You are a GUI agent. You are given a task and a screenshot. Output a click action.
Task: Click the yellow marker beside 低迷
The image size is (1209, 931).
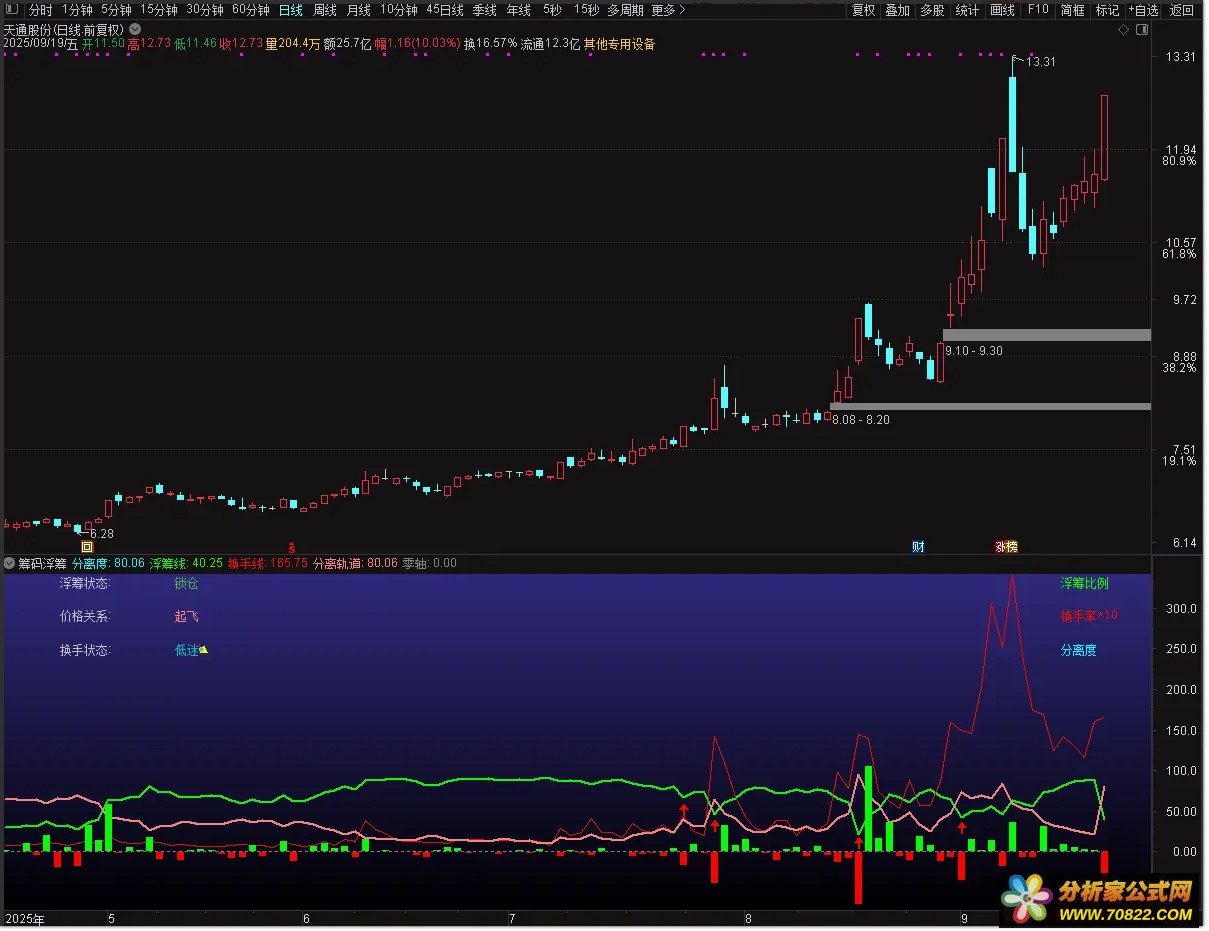click(204, 650)
